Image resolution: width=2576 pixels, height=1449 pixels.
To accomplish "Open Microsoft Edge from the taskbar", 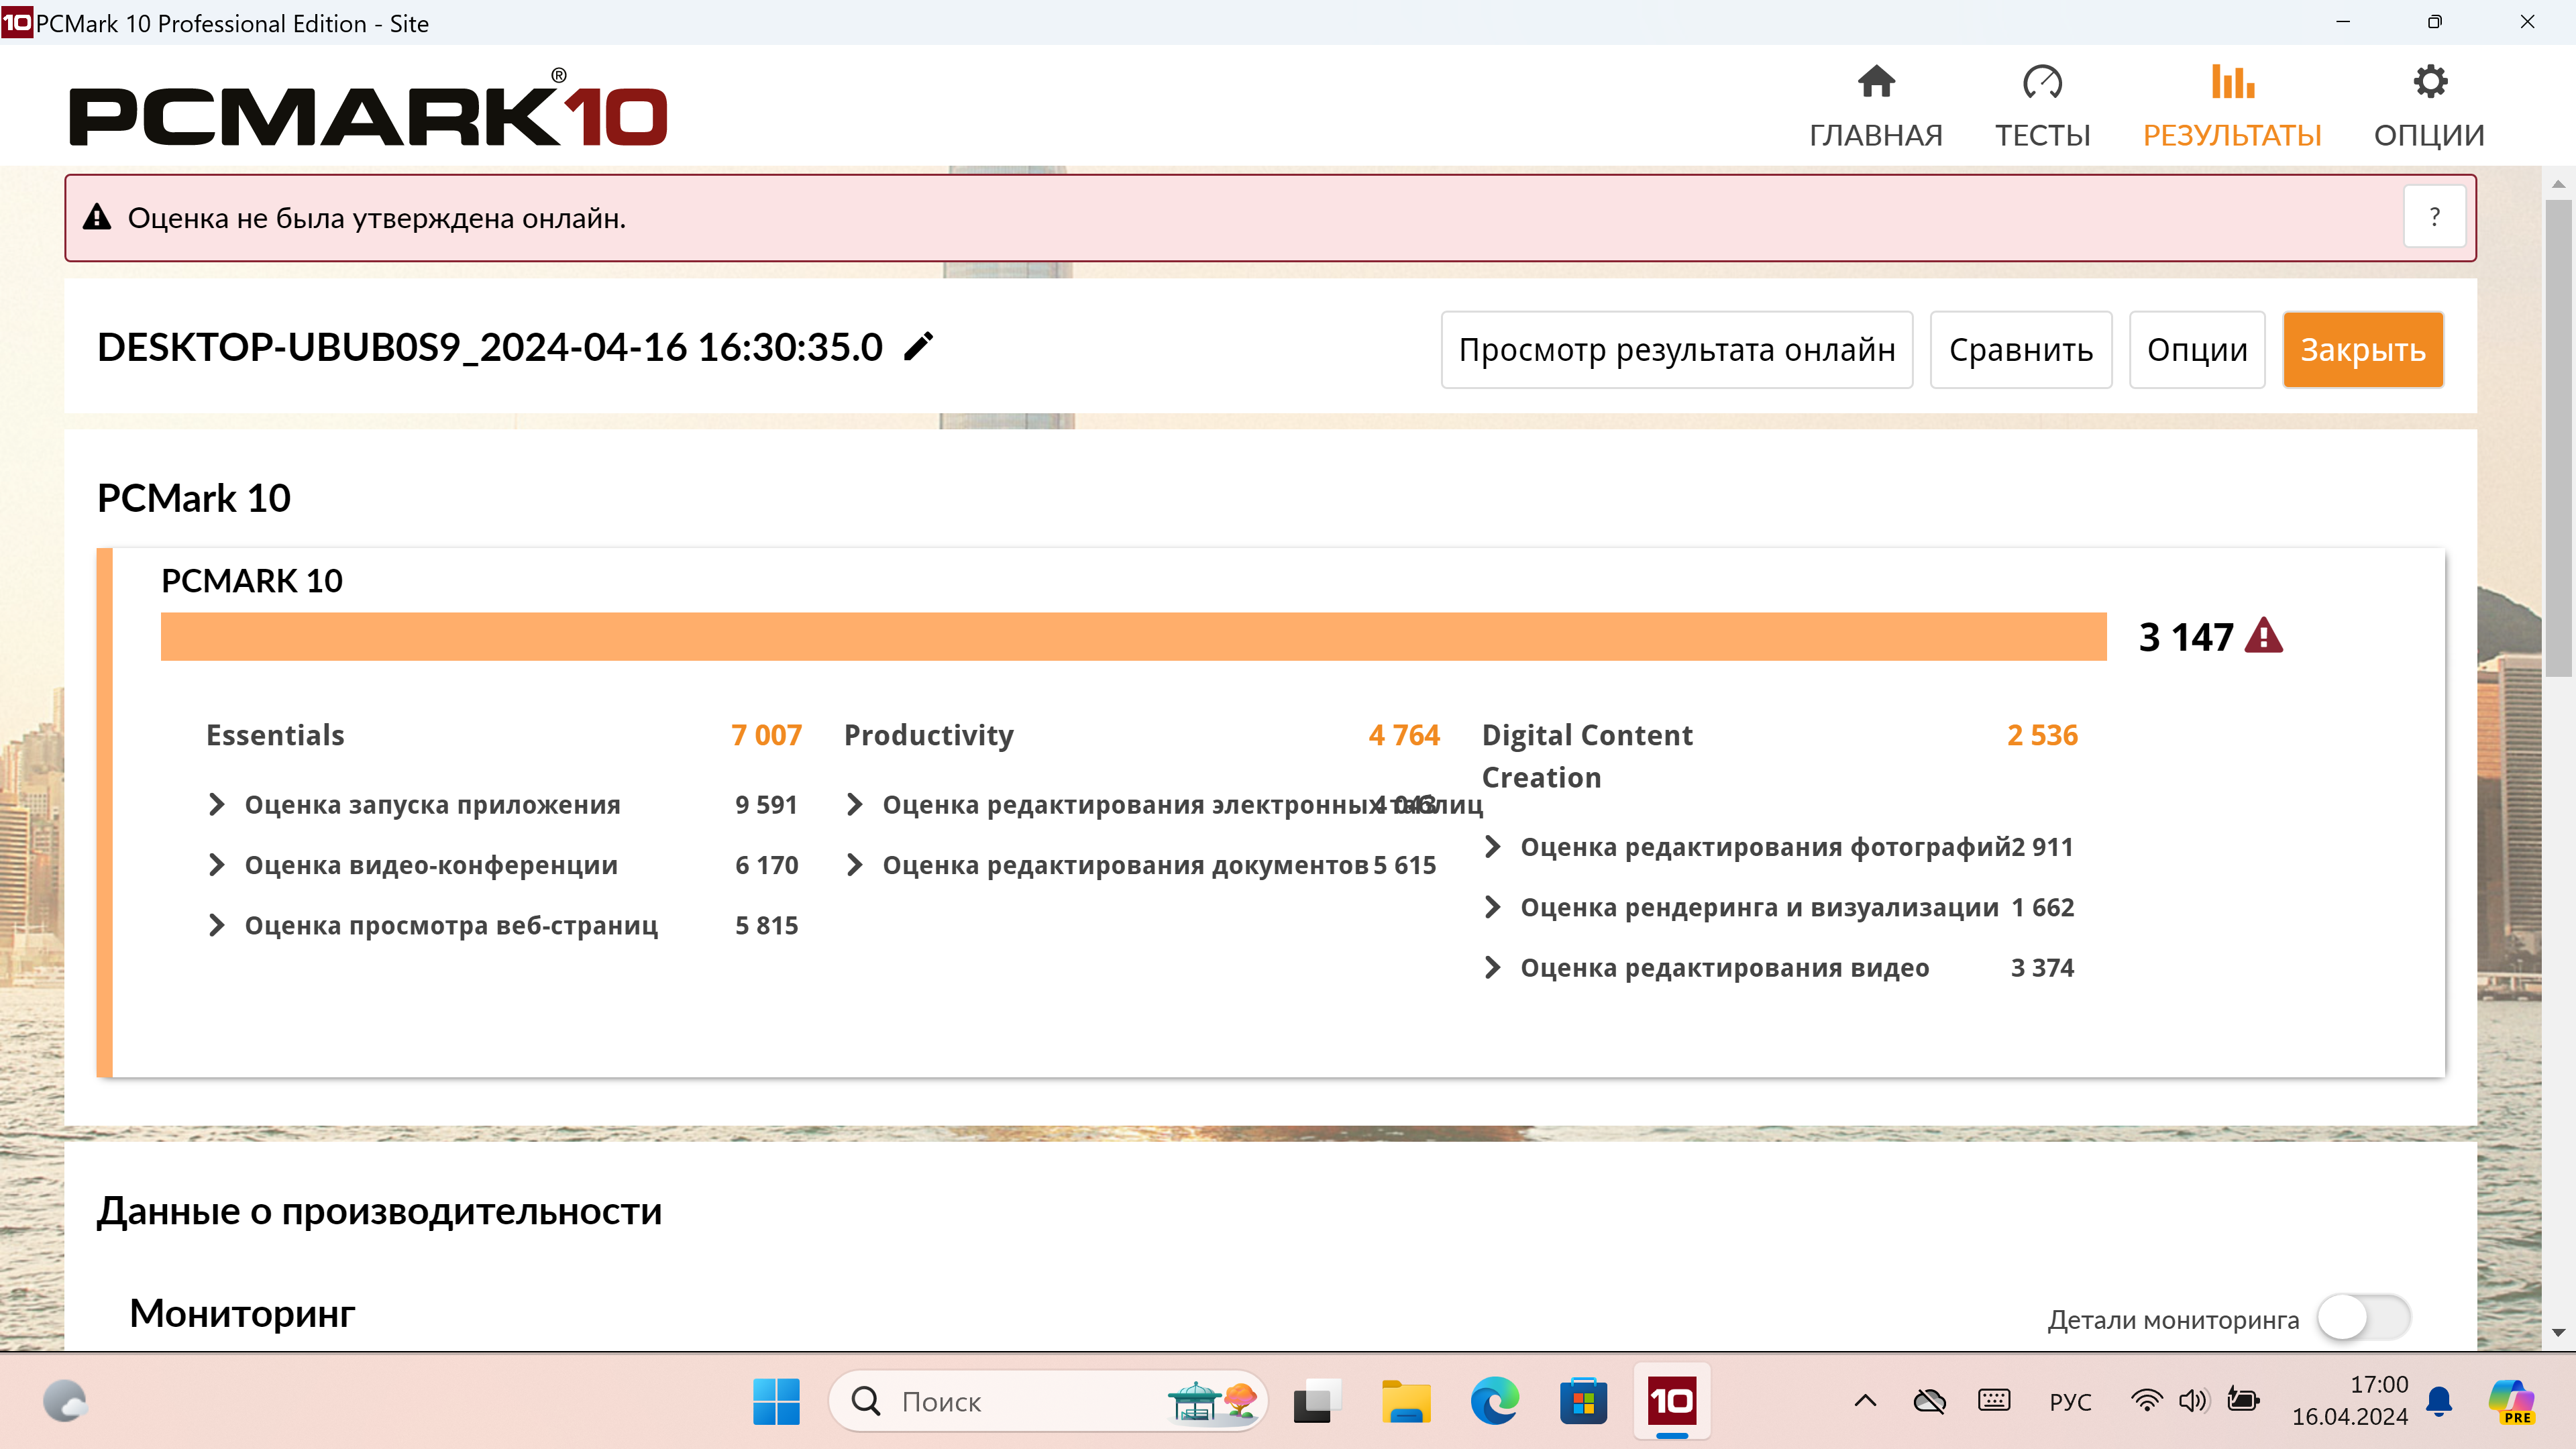I will (x=1494, y=1401).
